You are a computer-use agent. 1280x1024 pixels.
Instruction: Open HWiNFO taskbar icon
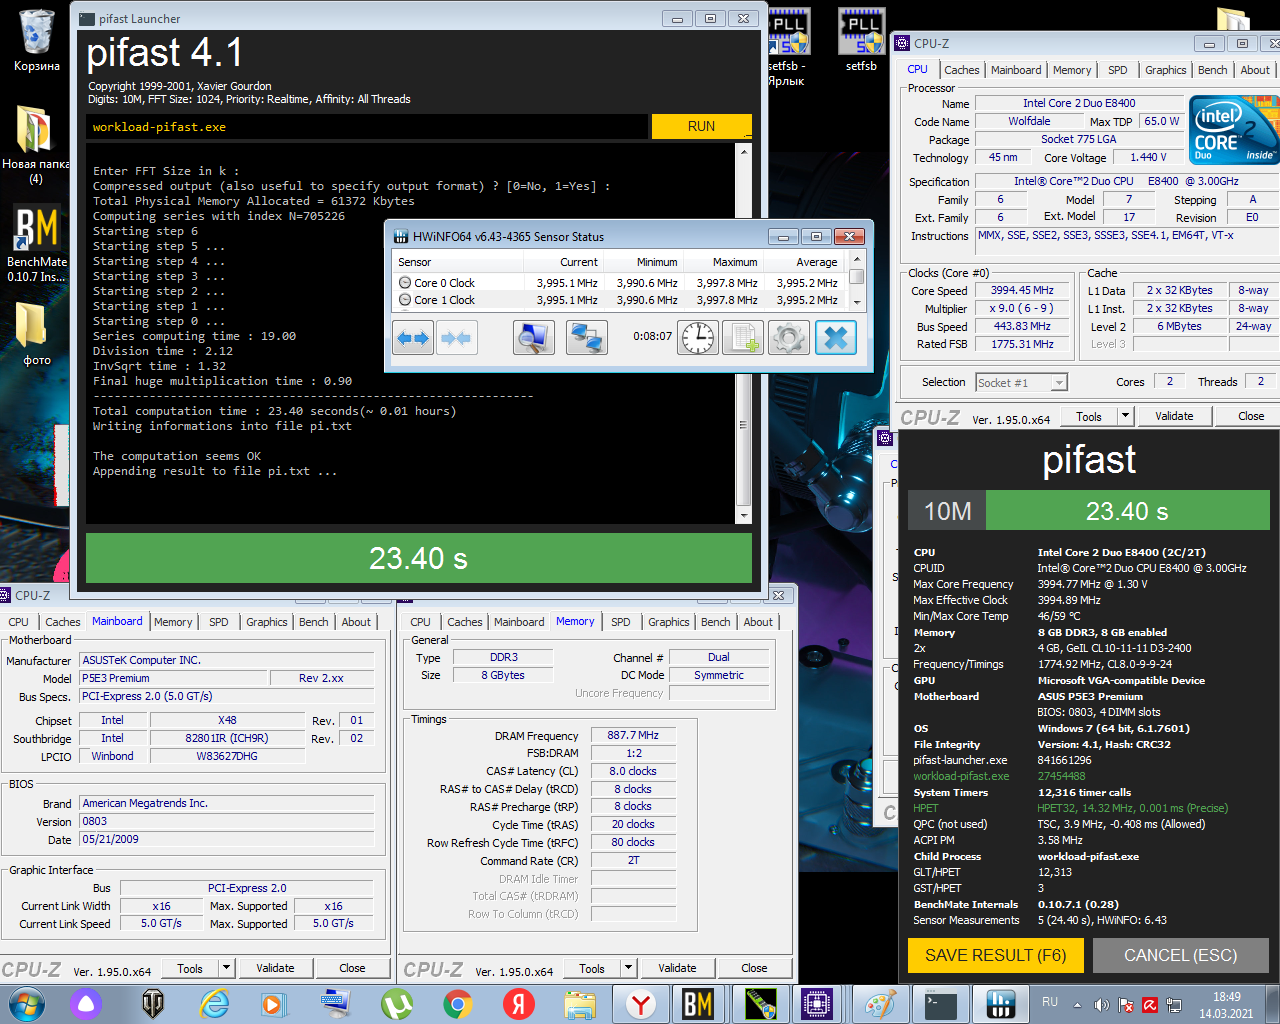coord(1001,1004)
